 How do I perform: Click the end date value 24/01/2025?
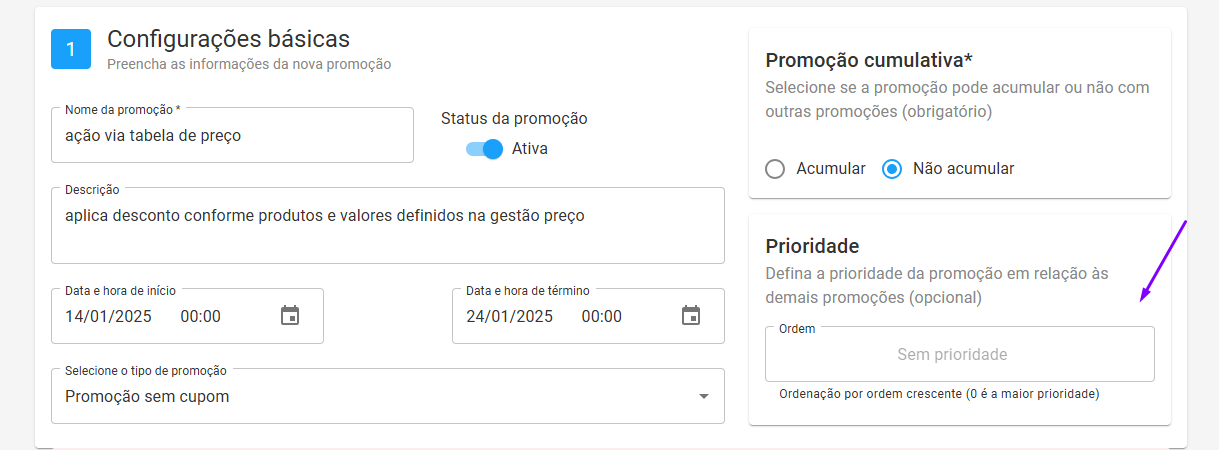509,316
